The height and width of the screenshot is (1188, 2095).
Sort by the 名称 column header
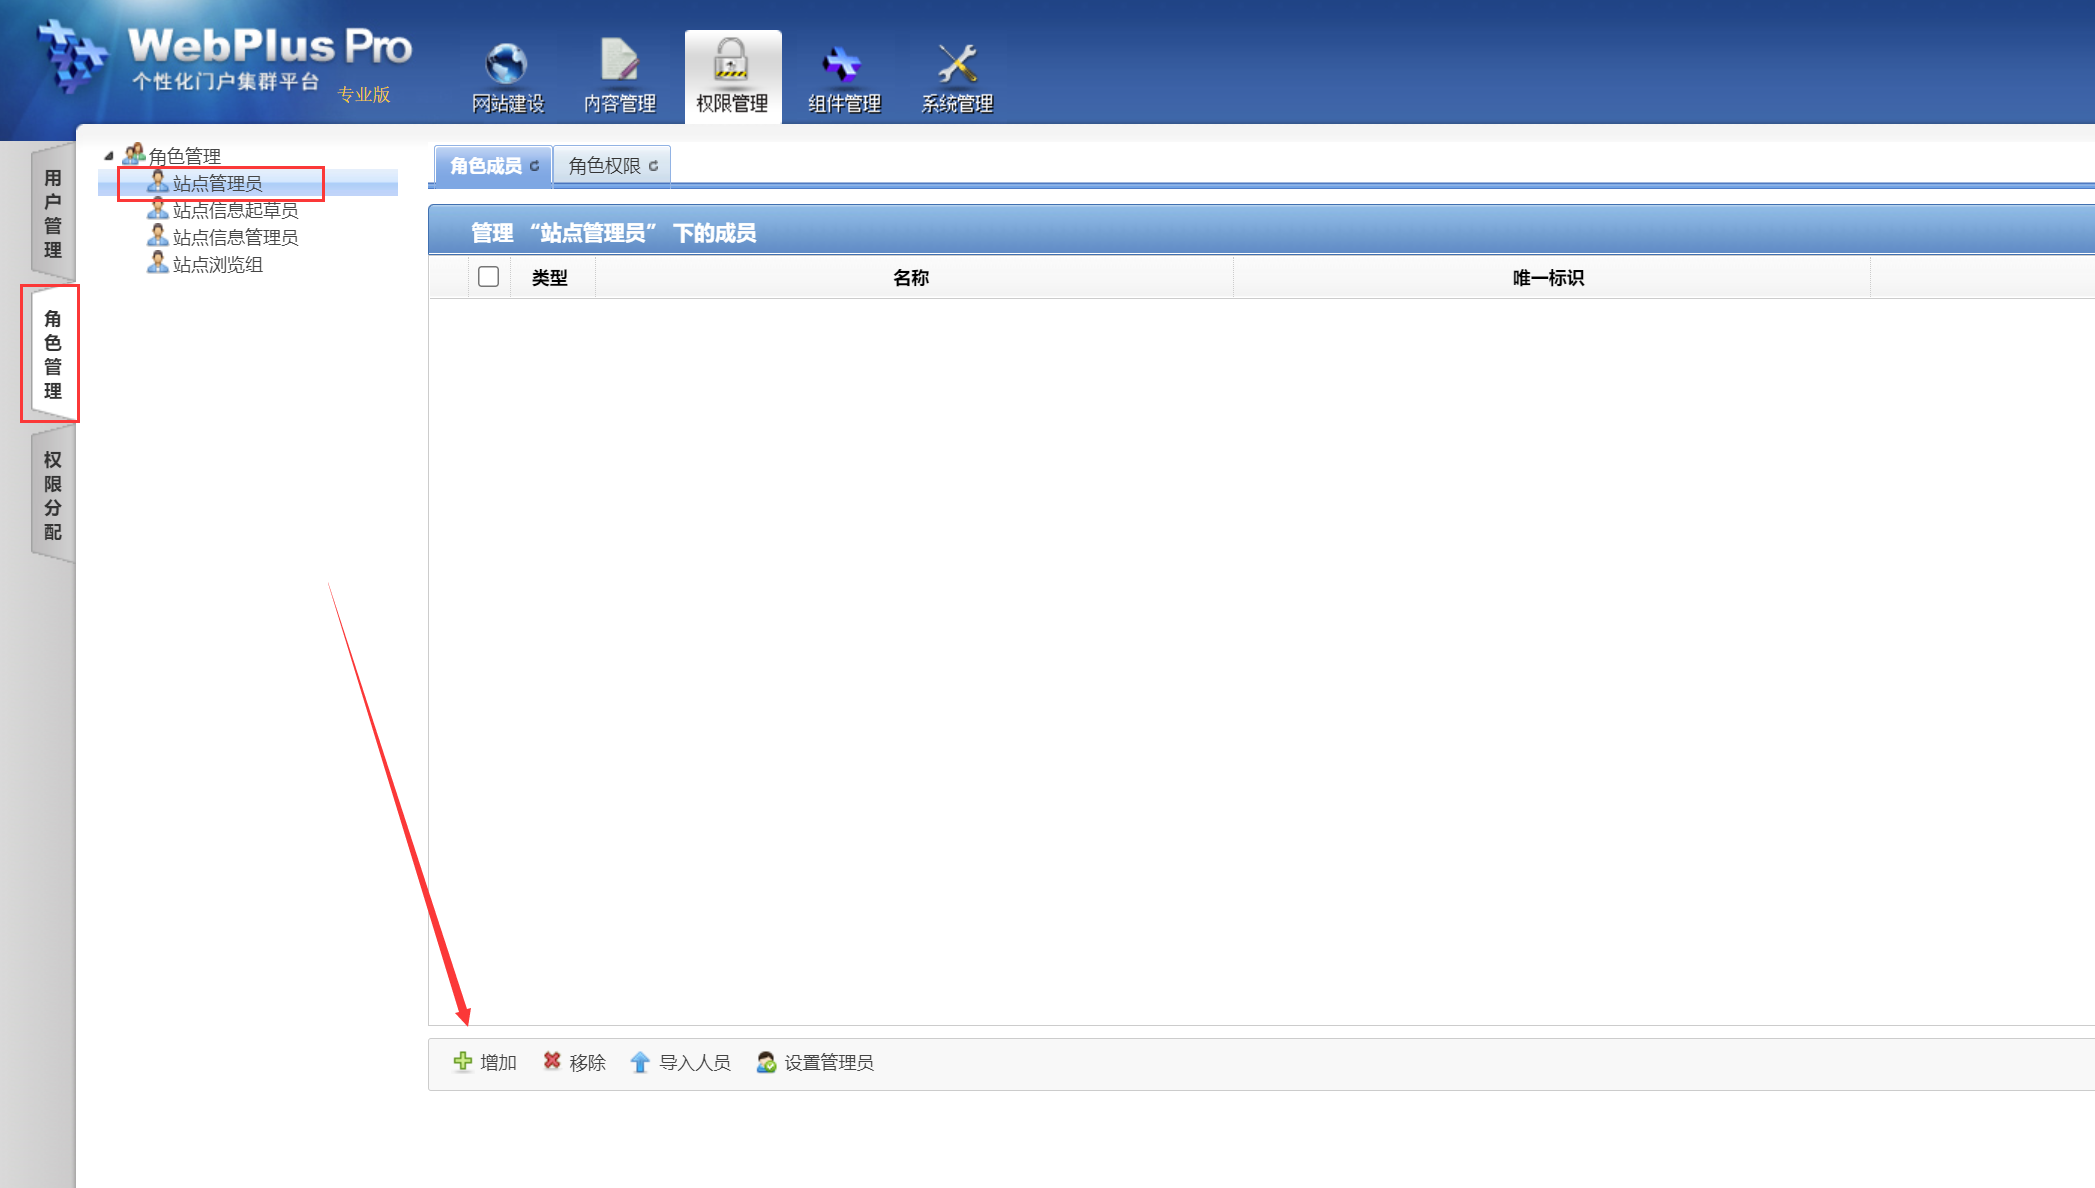coord(911,278)
